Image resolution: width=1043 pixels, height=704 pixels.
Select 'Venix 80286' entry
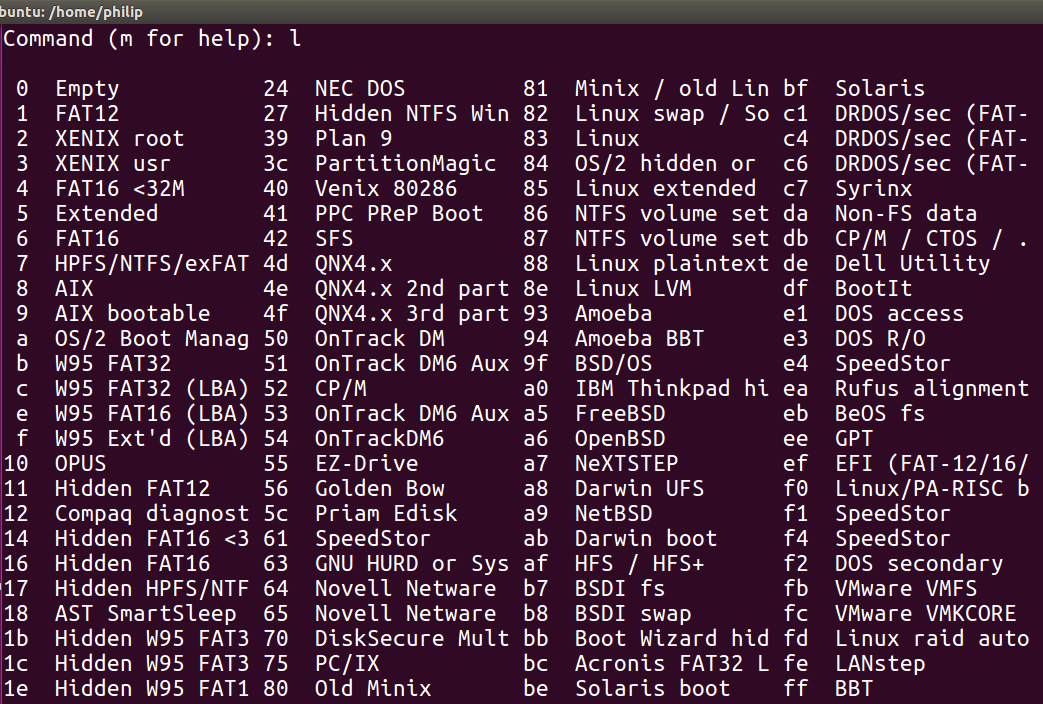click(386, 189)
